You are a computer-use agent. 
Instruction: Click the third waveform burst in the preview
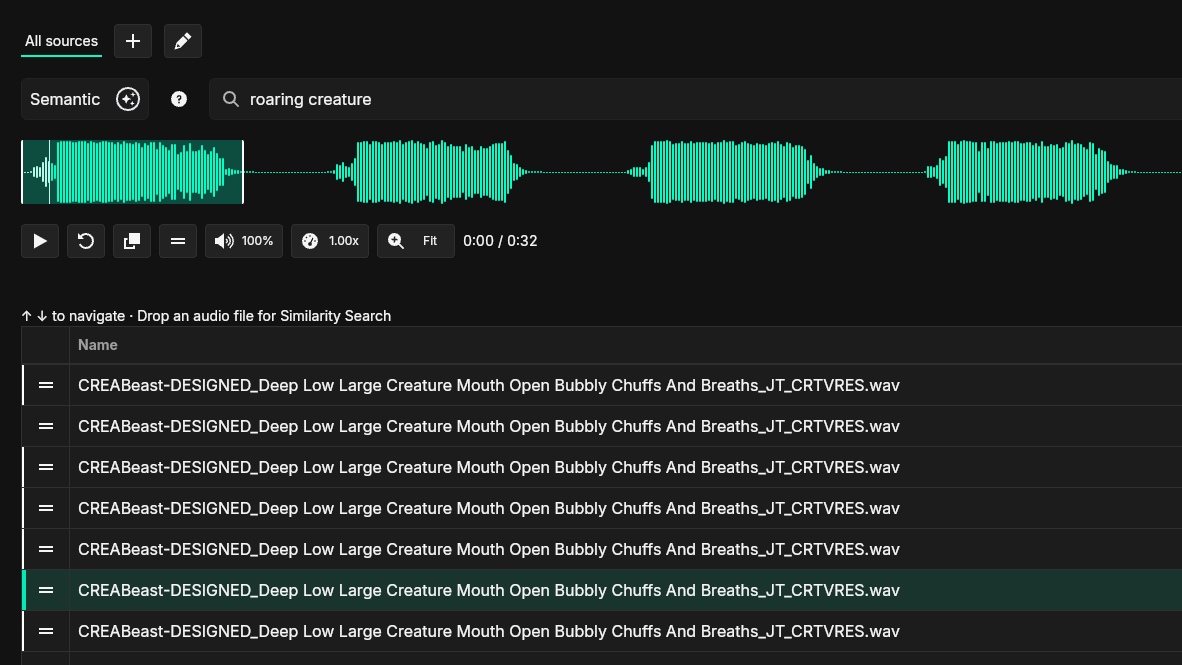tap(724, 171)
